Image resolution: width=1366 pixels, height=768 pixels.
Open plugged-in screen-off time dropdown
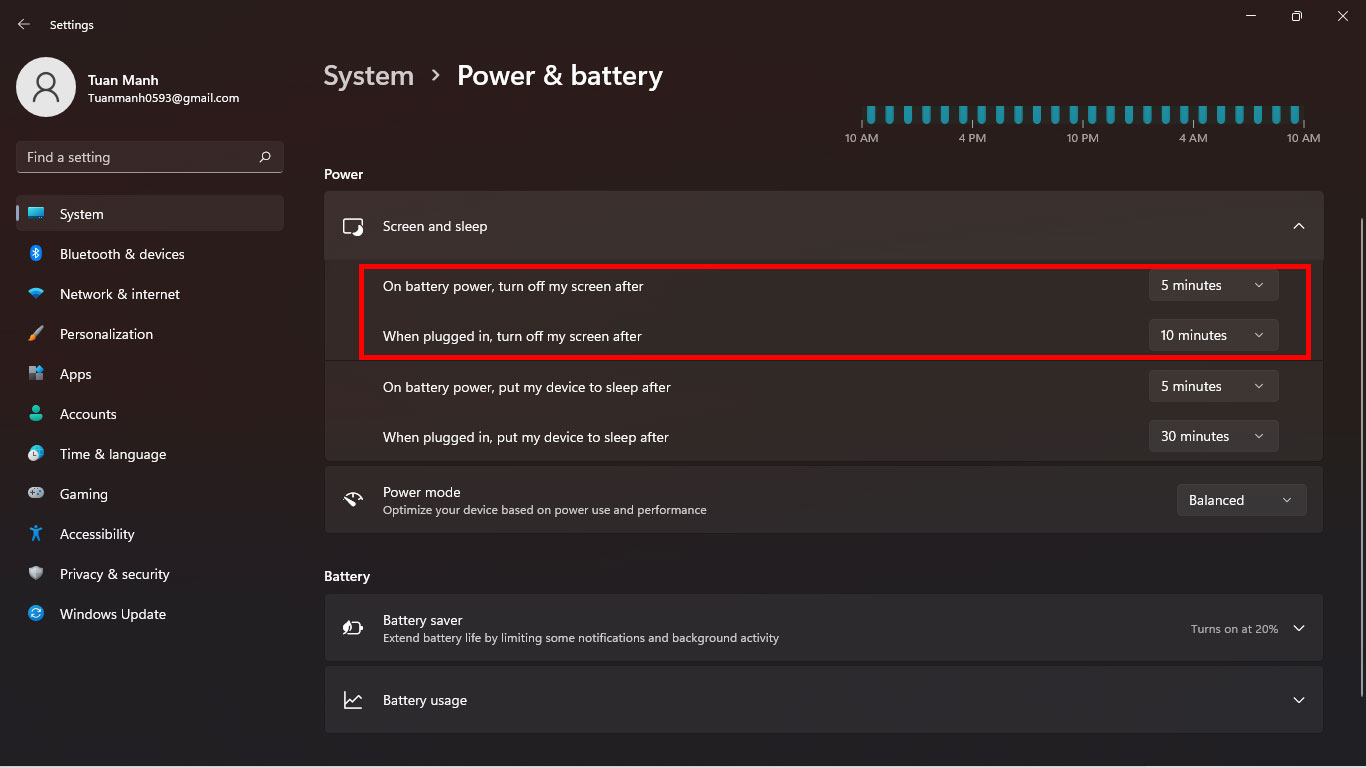(x=1213, y=335)
